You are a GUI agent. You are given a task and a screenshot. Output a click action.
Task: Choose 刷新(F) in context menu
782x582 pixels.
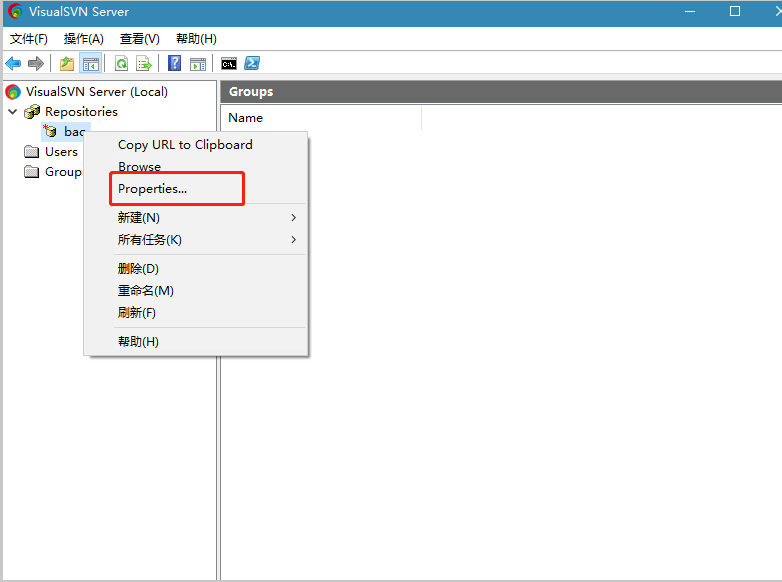coord(196,313)
